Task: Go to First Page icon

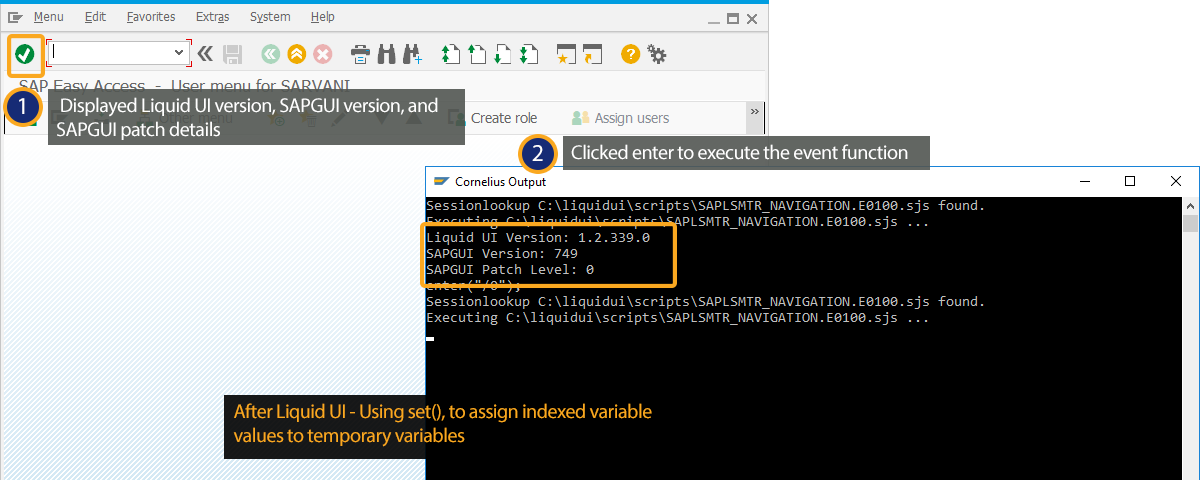Action: [450, 54]
